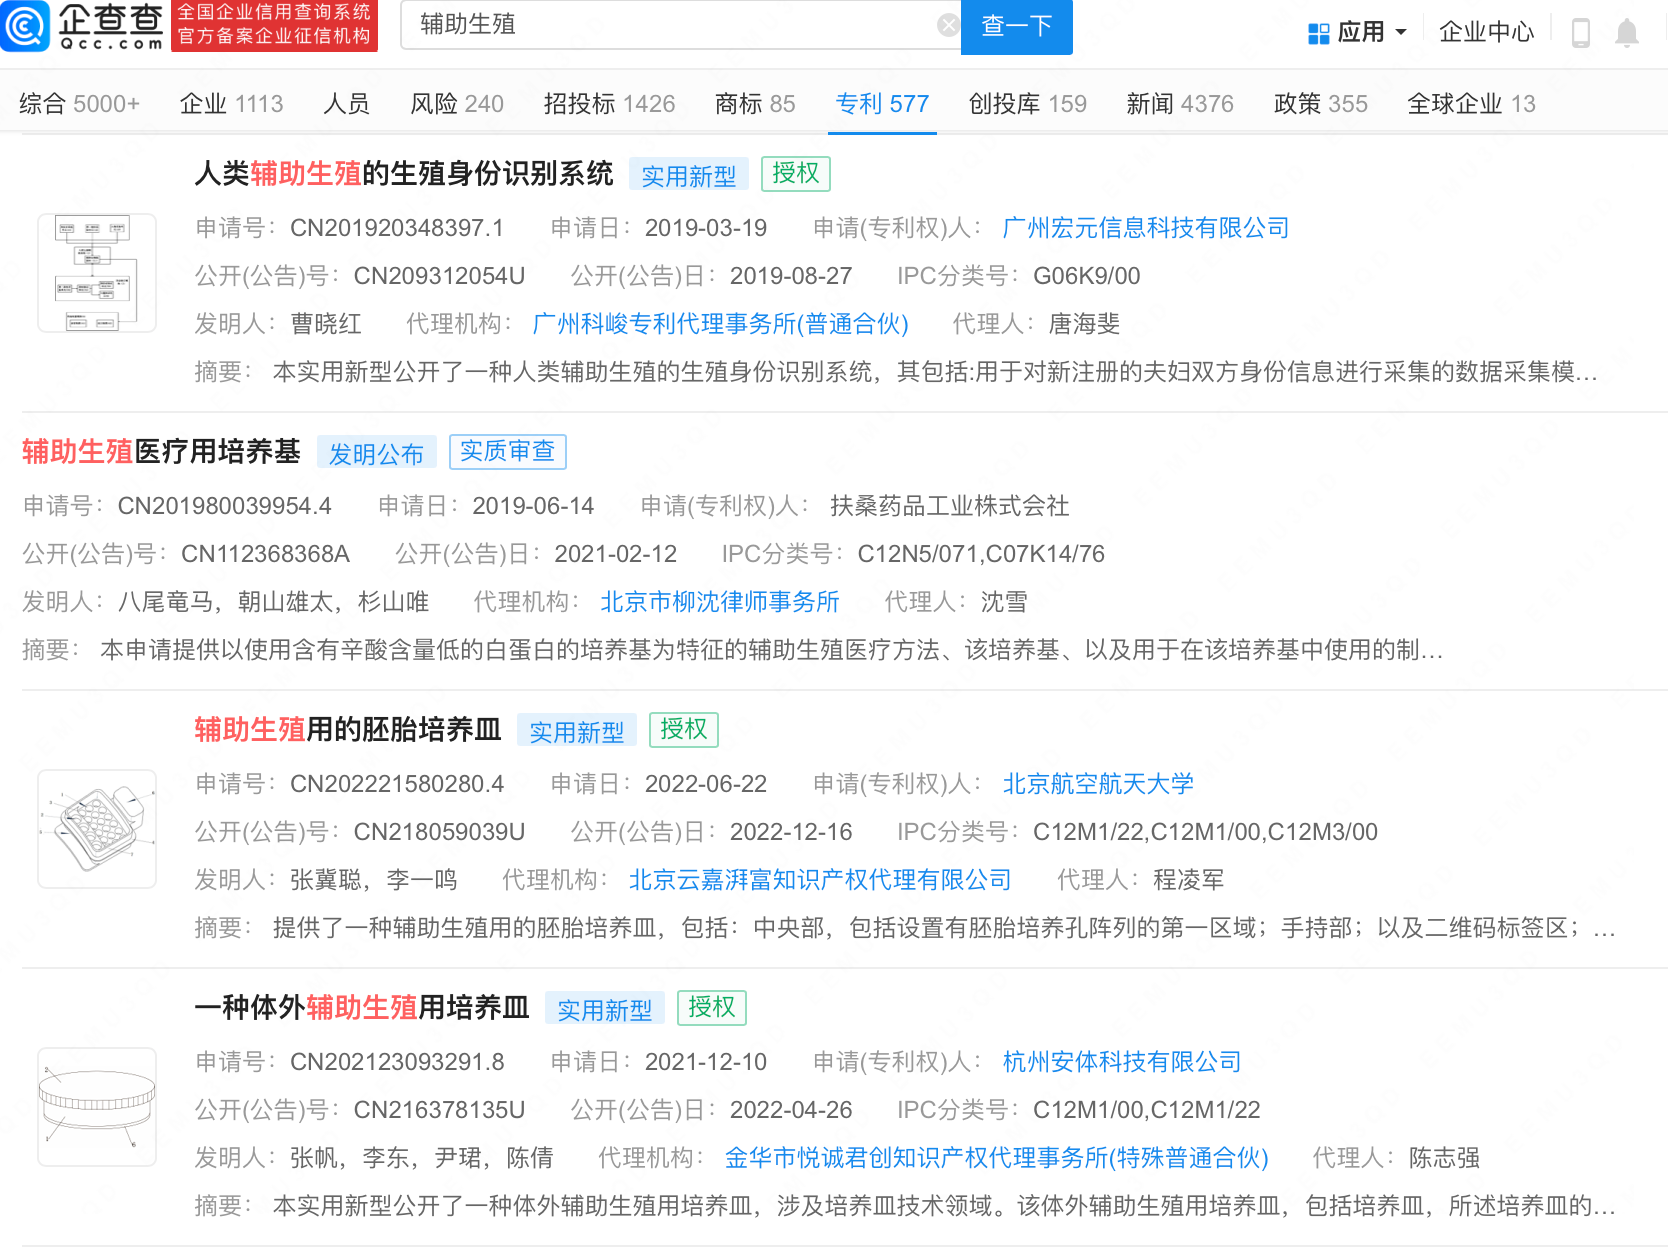The image size is (1668, 1248).
Task: Open patent 一种体外辅助生殖用培养皿
Action: (362, 1008)
